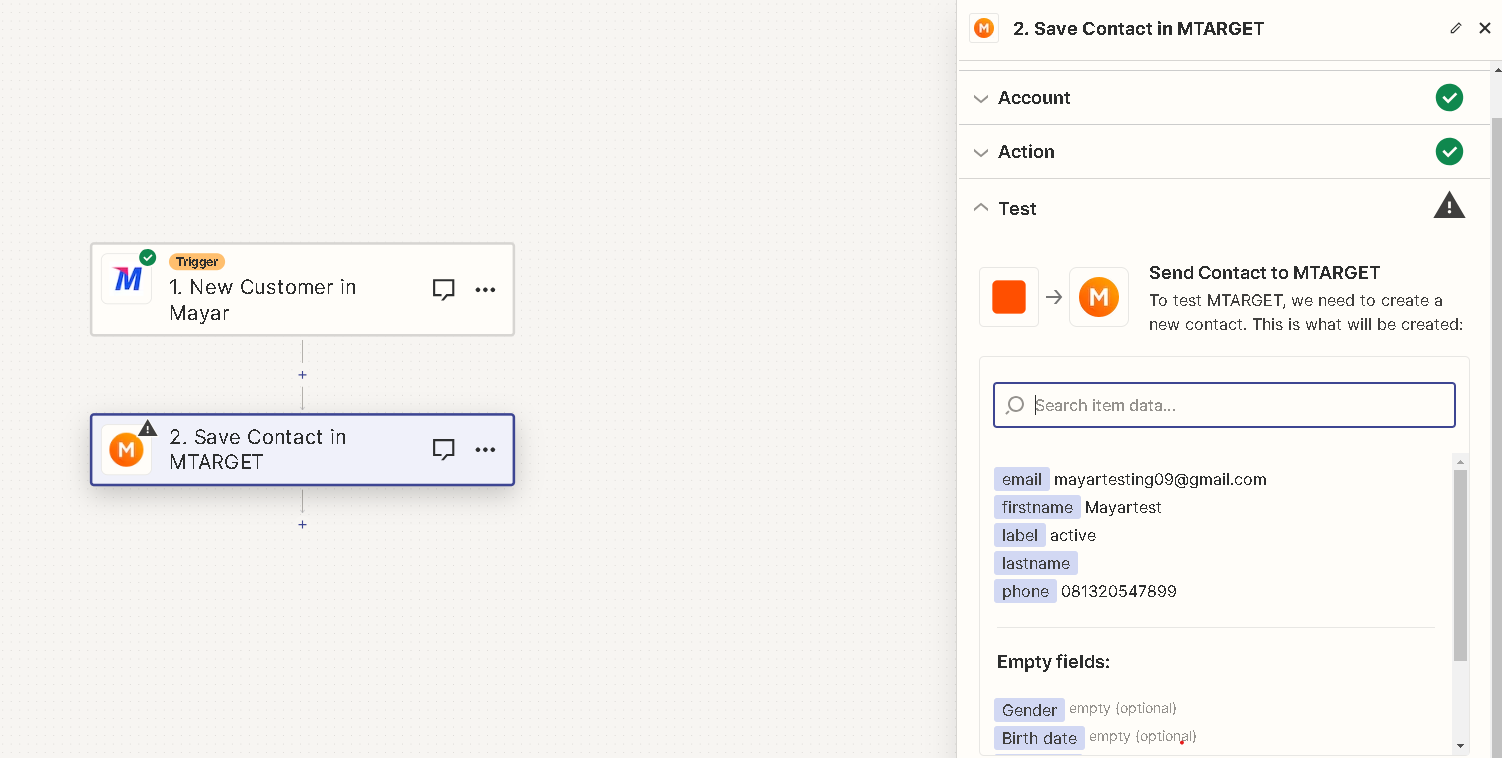Click the green checkmark on Account row
This screenshot has width=1502, height=758.
click(1449, 98)
